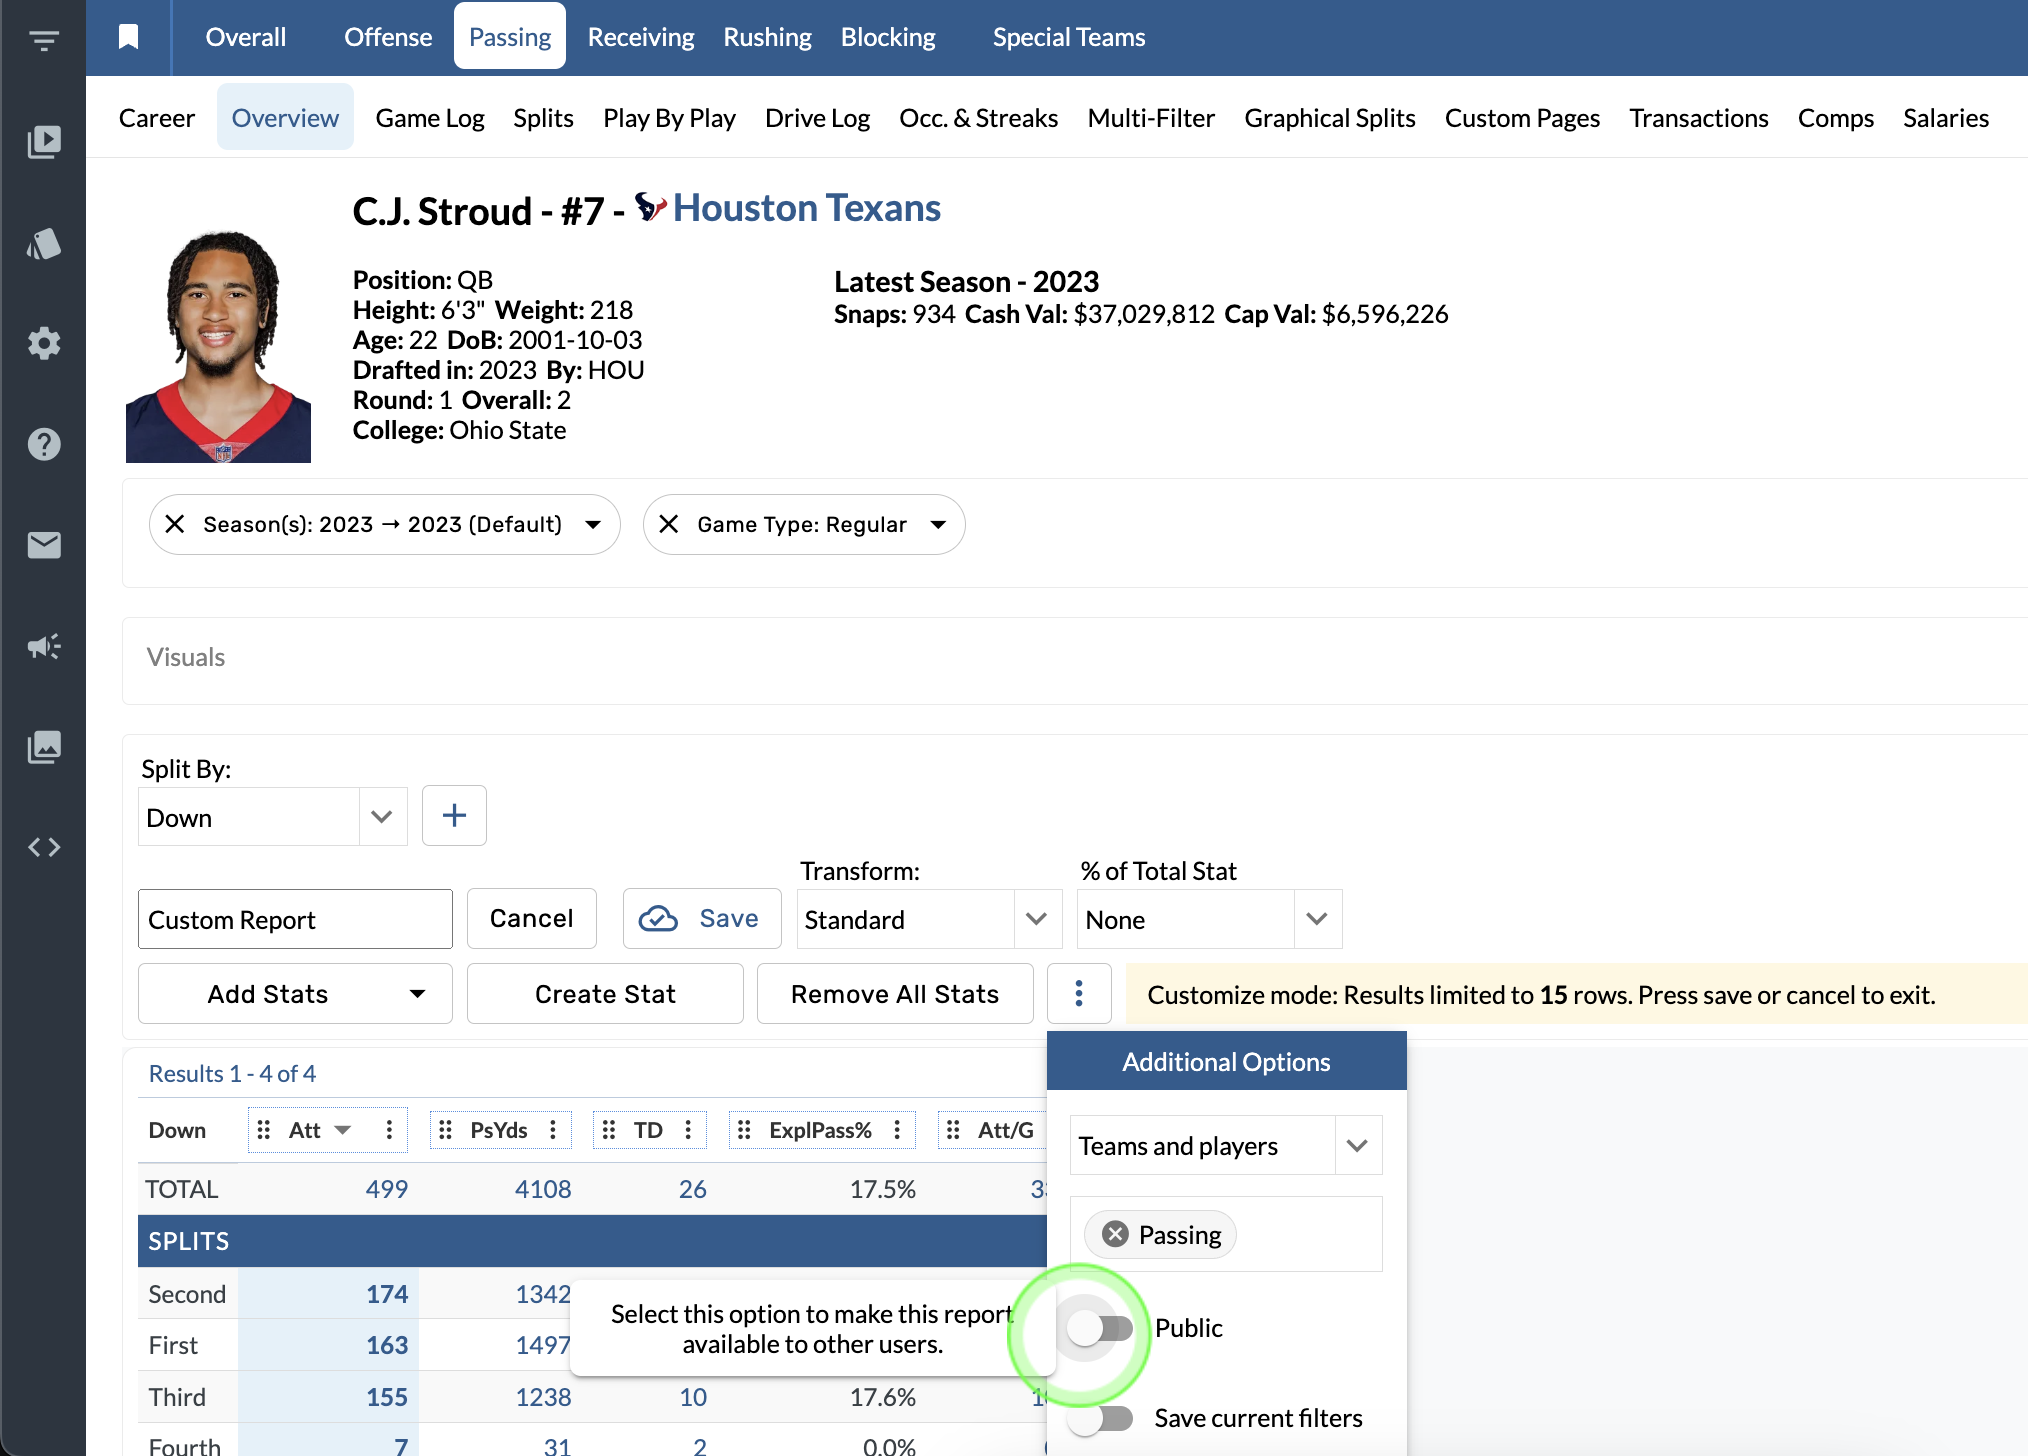Enable Save current filters toggle
Screen dimensions: 2028x1456
tap(1099, 1418)
